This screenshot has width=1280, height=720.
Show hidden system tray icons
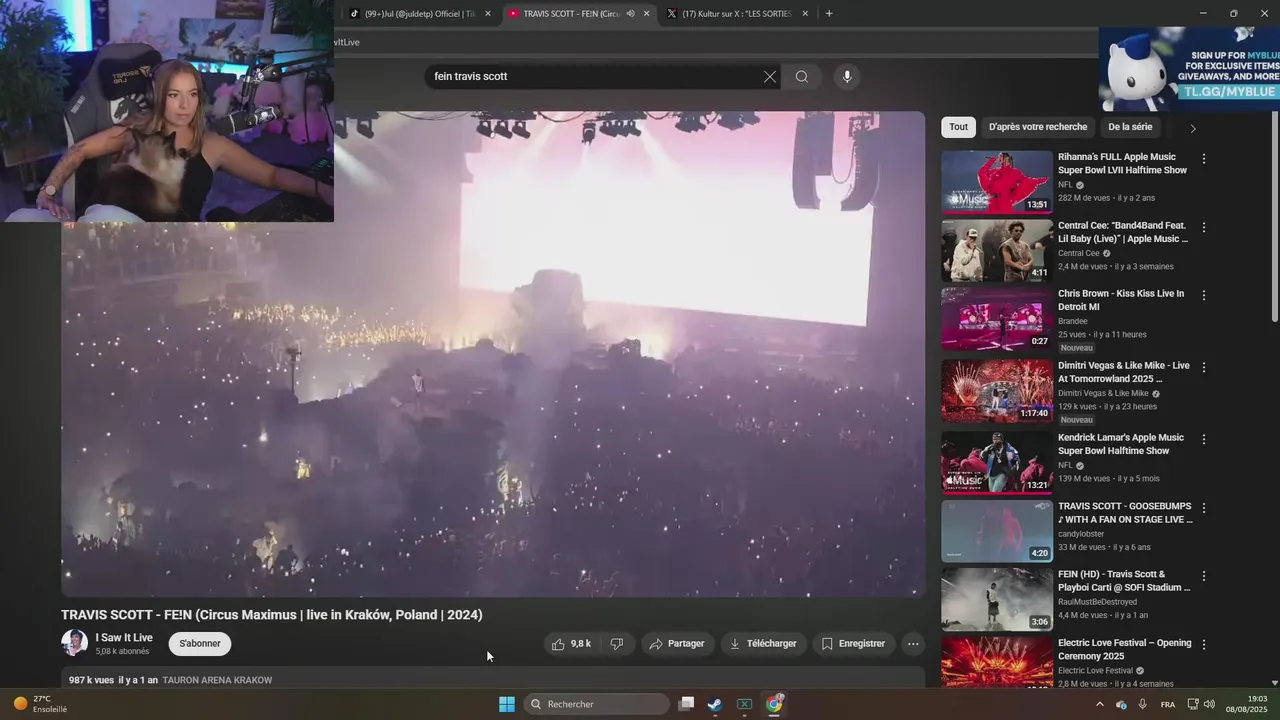1100,704
